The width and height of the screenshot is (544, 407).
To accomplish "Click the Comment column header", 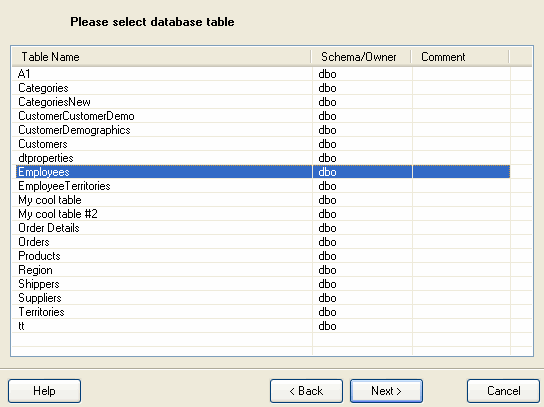I will [x=460, y=57].
